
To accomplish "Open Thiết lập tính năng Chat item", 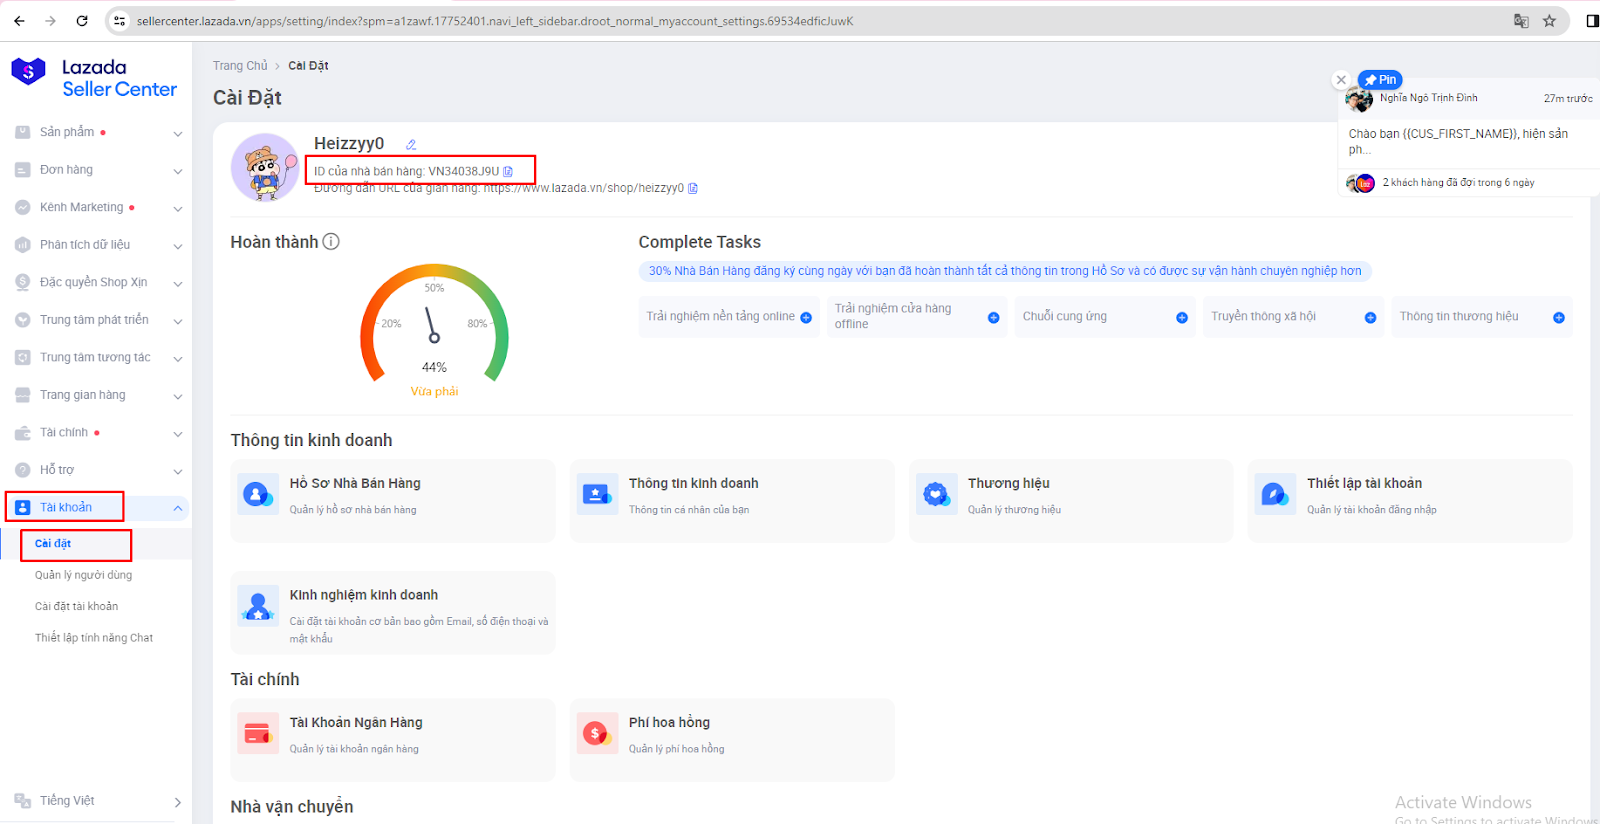I will tap(94, 638).
